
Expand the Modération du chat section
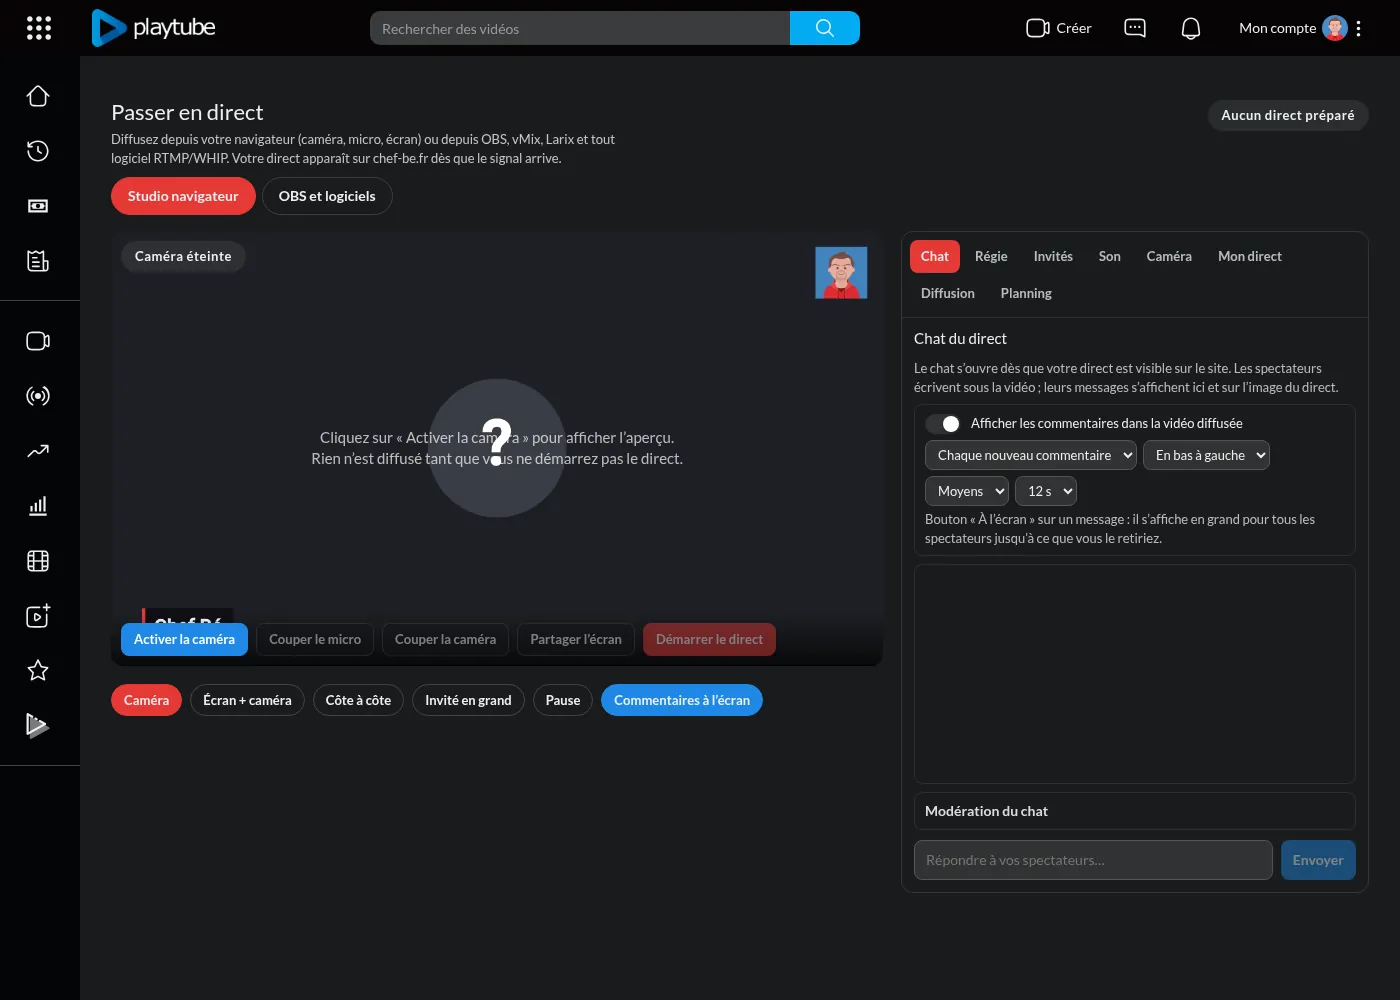[x=1135, y=811]
